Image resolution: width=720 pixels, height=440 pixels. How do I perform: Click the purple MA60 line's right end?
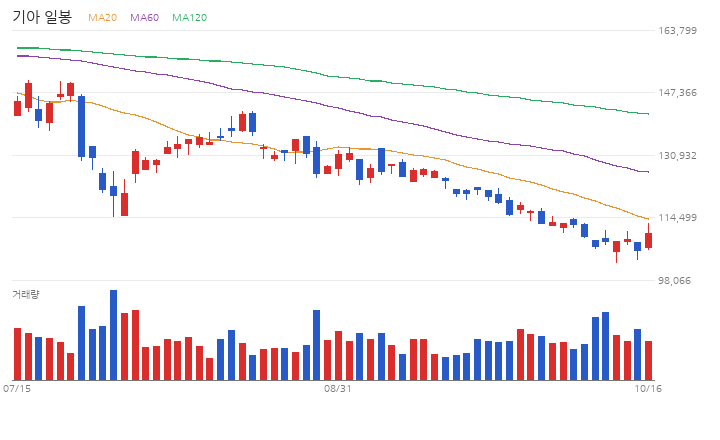[x=648, y=172]
